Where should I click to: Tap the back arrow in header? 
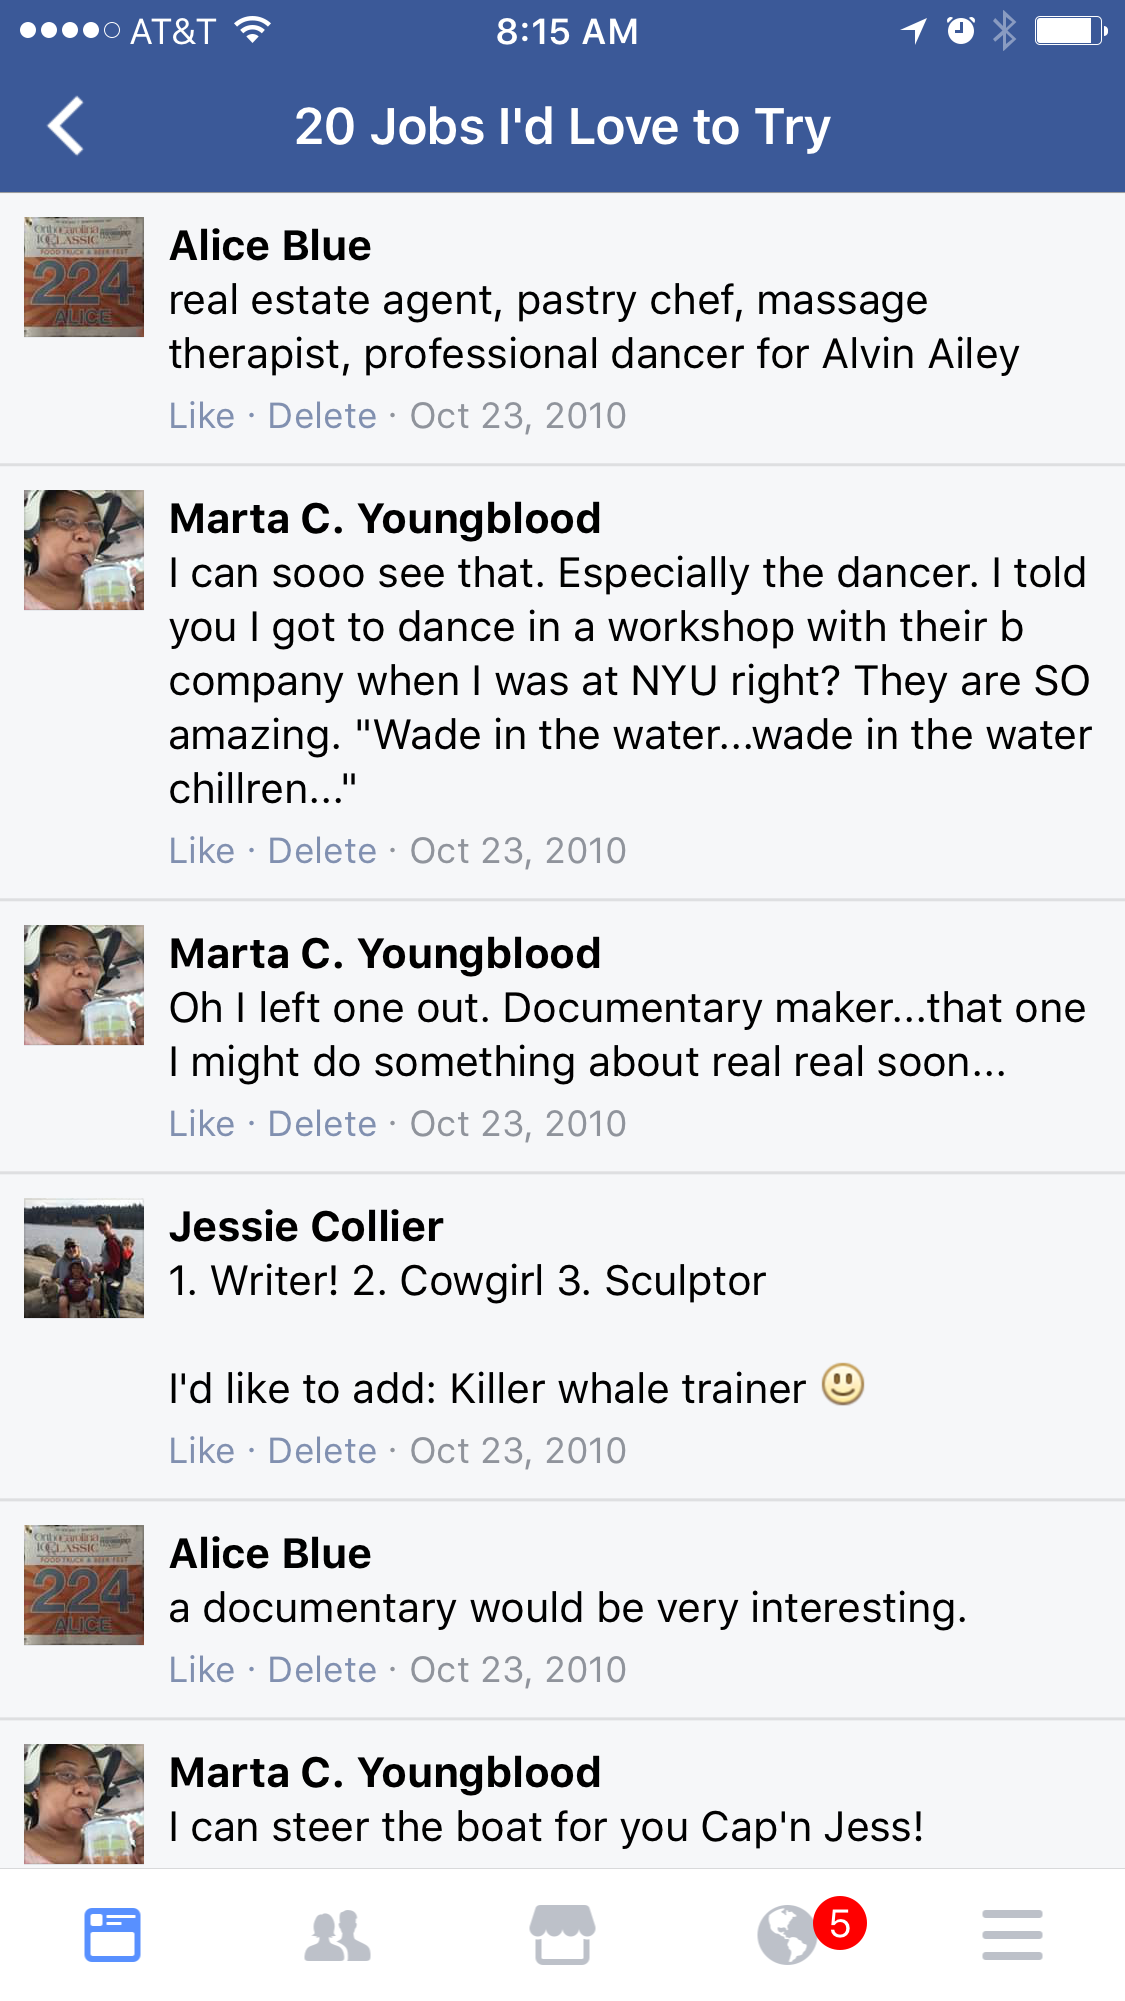[66, 127]
